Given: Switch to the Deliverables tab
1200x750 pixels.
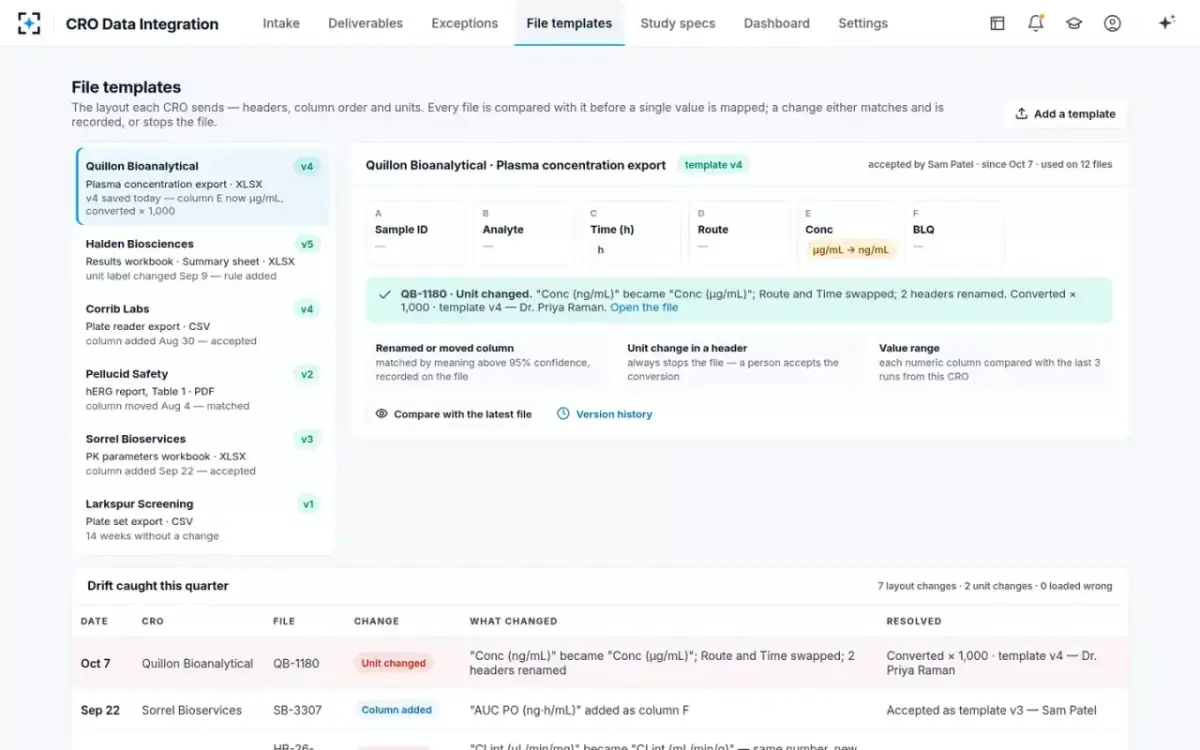Looking at the screenshot, I should point(366,23).
